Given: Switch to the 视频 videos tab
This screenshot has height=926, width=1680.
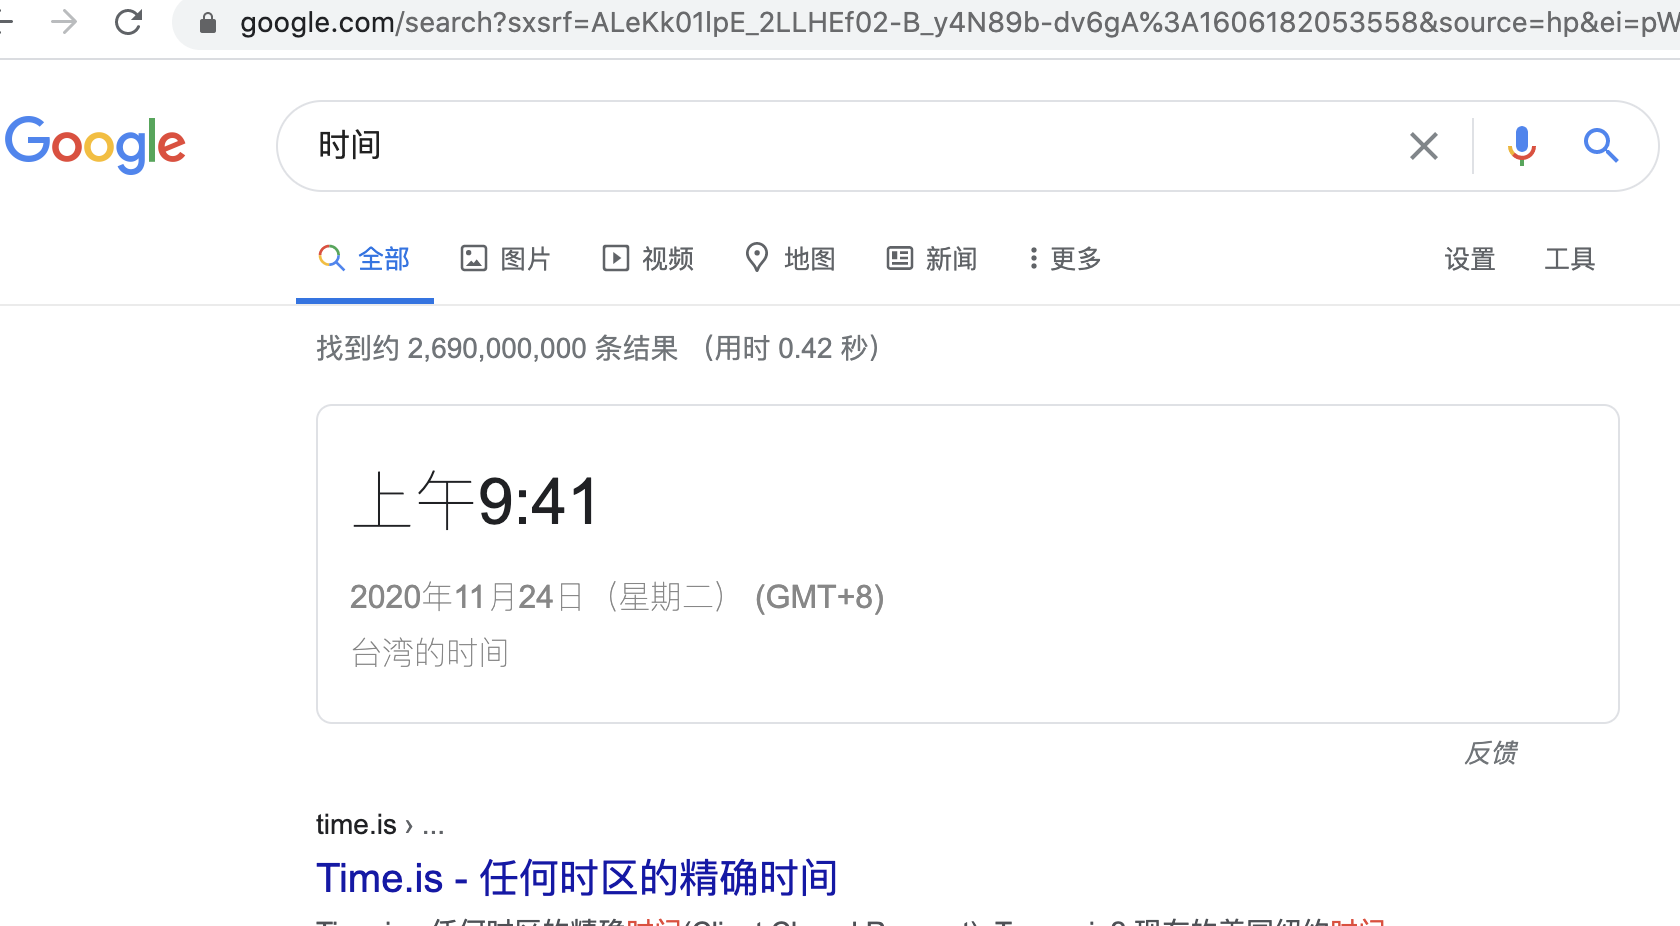Looking at the screenshot, I should [648, 259].
